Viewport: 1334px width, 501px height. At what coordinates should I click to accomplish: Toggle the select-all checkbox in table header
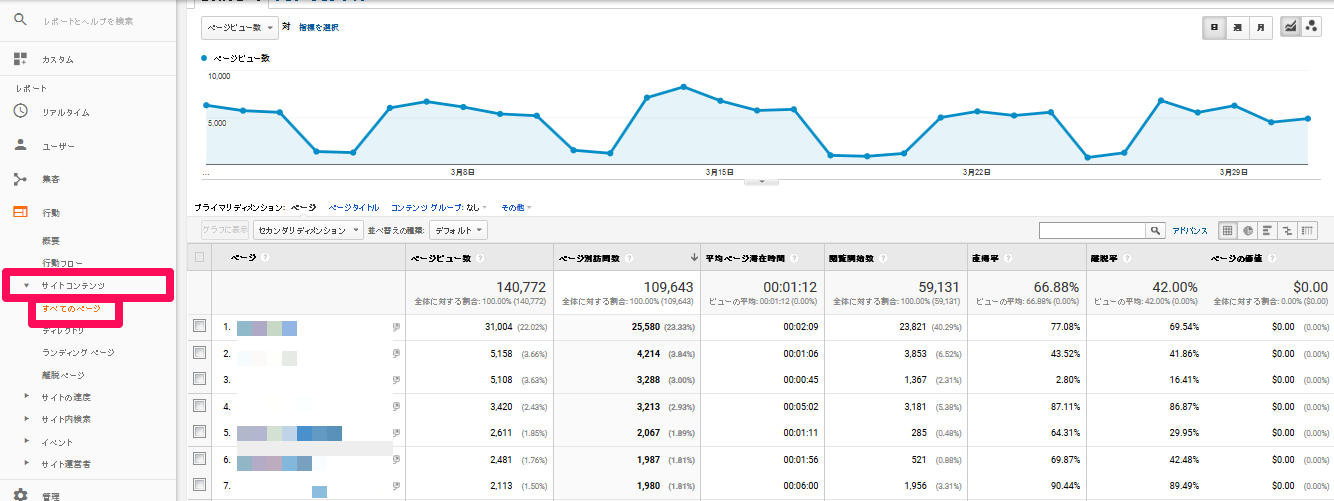tap(200, 258)
